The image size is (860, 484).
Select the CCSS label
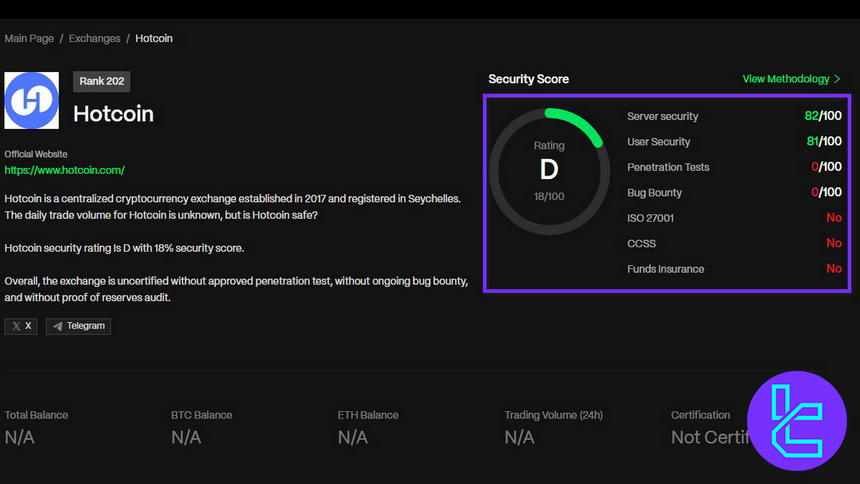pos(641,244)
